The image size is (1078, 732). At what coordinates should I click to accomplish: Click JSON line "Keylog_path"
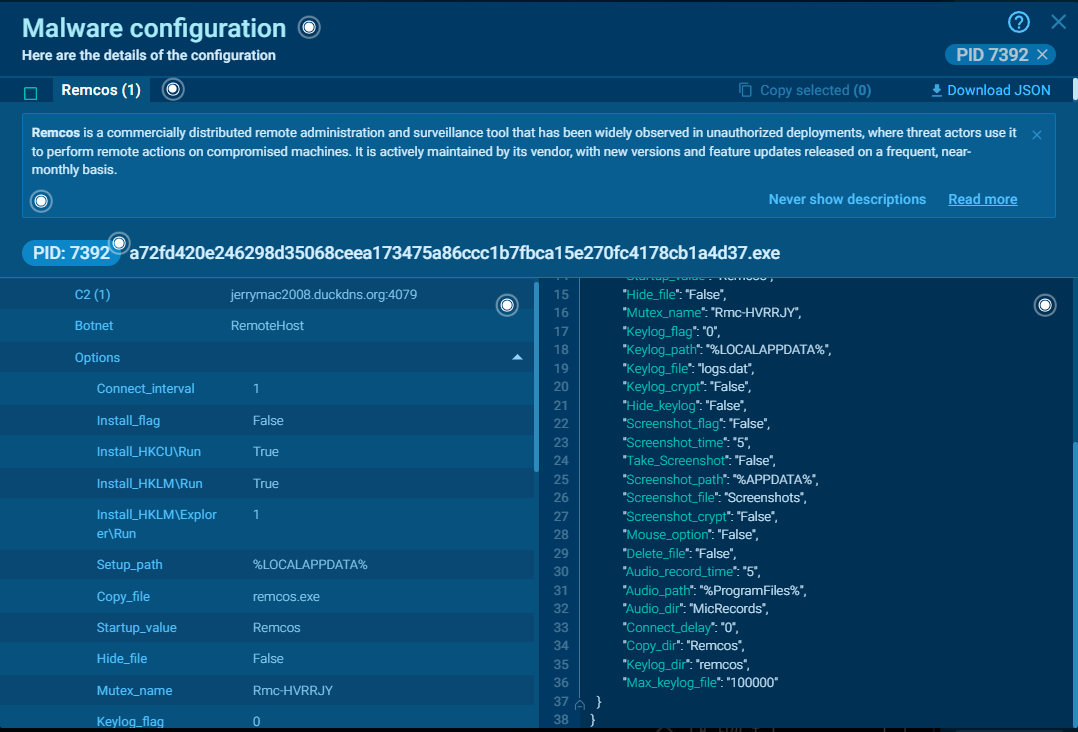click(x=727, y=350)
